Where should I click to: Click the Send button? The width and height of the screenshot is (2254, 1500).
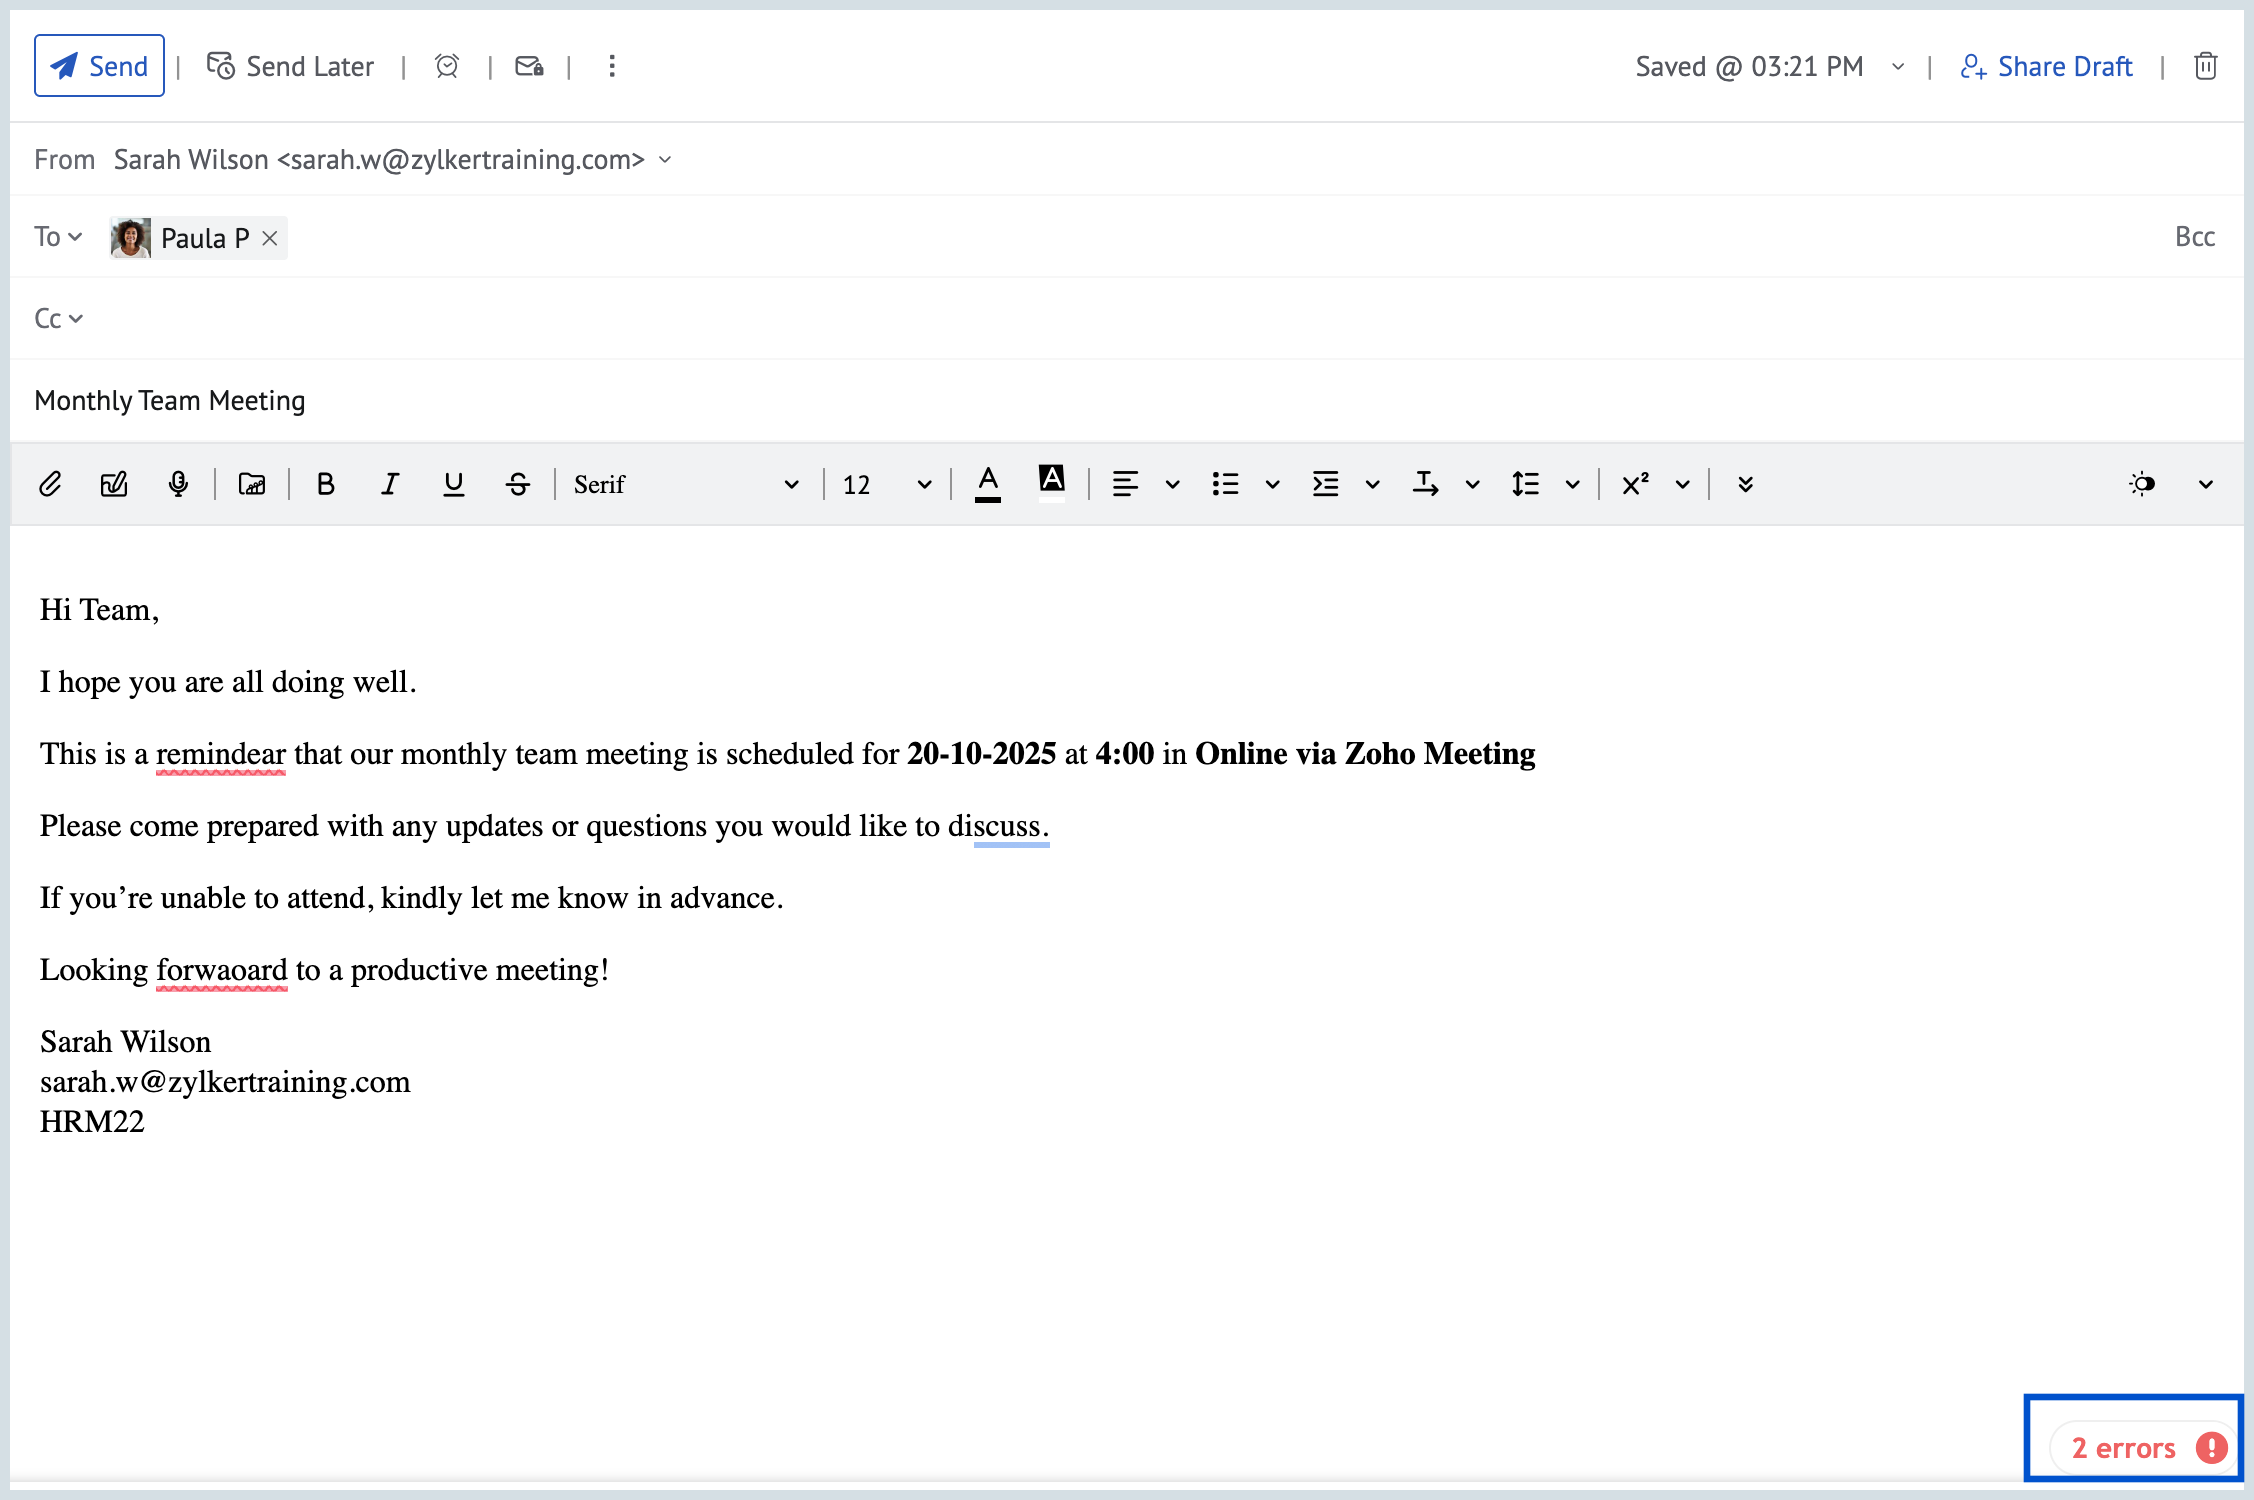(99, 66)
